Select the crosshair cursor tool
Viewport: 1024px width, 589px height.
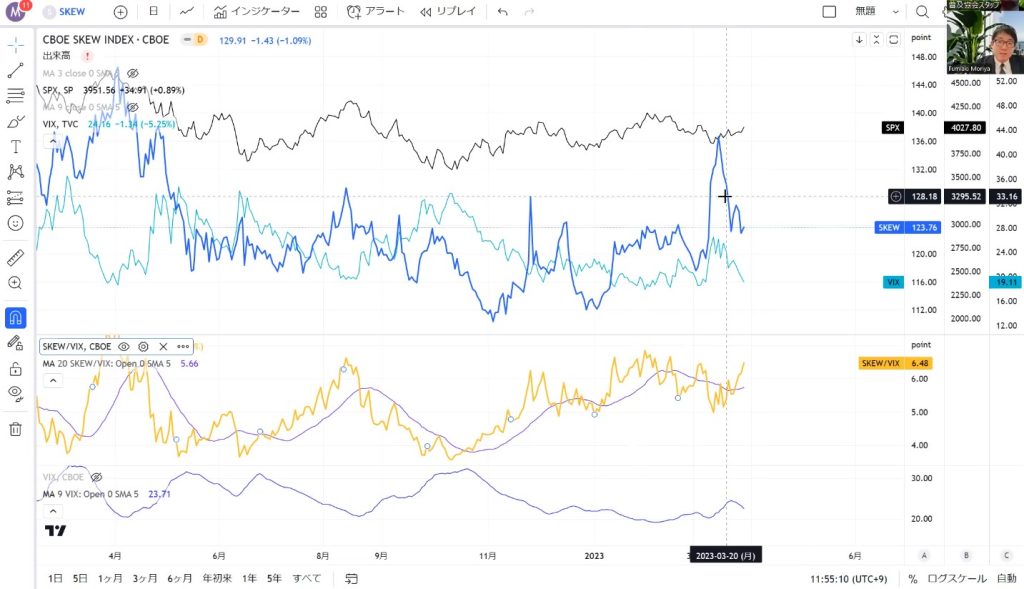[x=16, y=44]
